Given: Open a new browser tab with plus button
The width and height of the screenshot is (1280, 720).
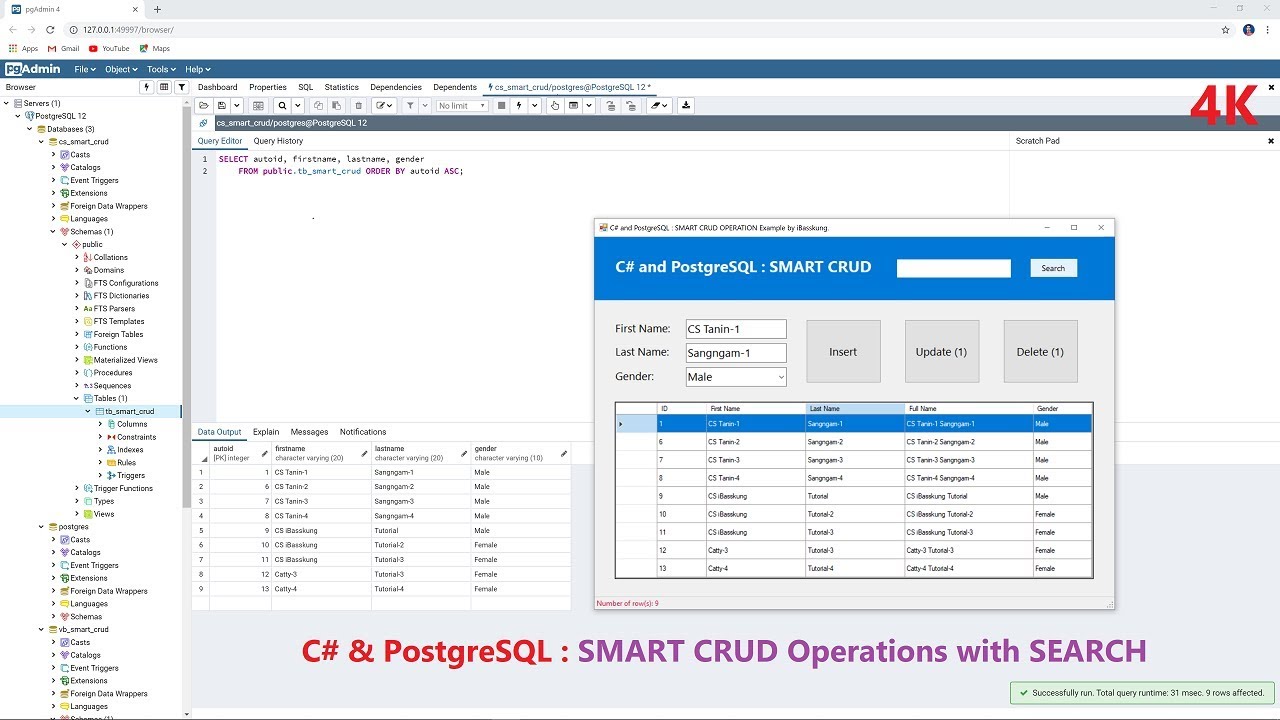Looking at the screenshot, I should tap(157, 9).
